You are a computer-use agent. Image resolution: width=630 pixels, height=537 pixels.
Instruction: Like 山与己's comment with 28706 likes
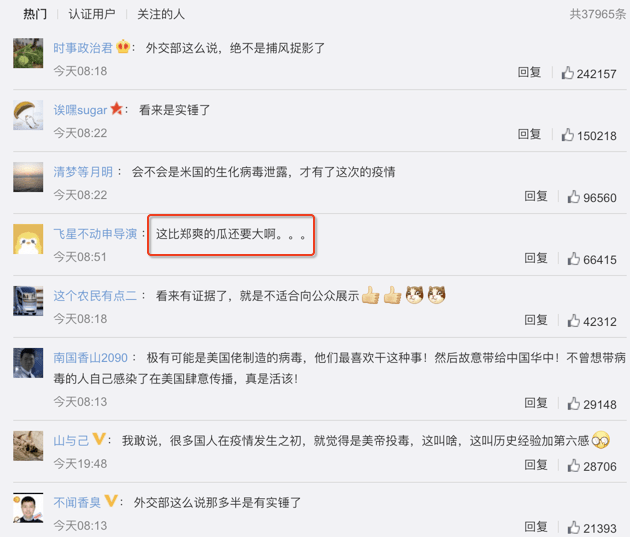coord(573,466)
